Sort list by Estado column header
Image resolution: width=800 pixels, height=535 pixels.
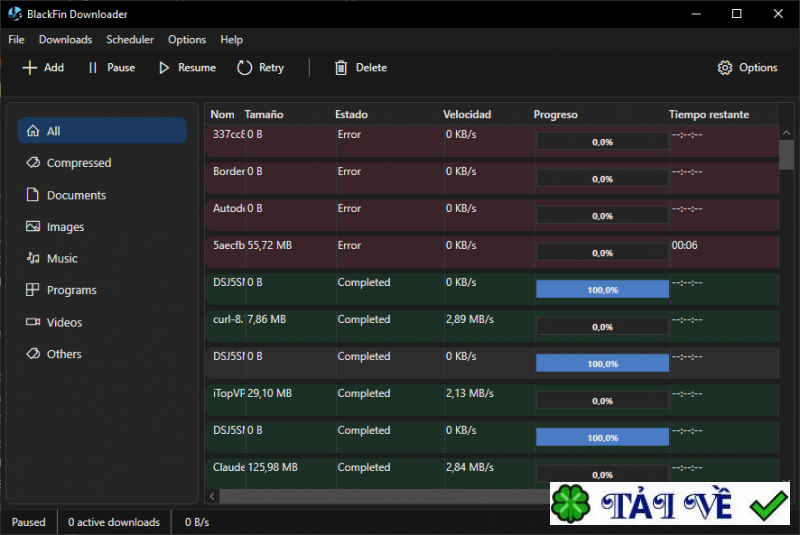point(350,115)
